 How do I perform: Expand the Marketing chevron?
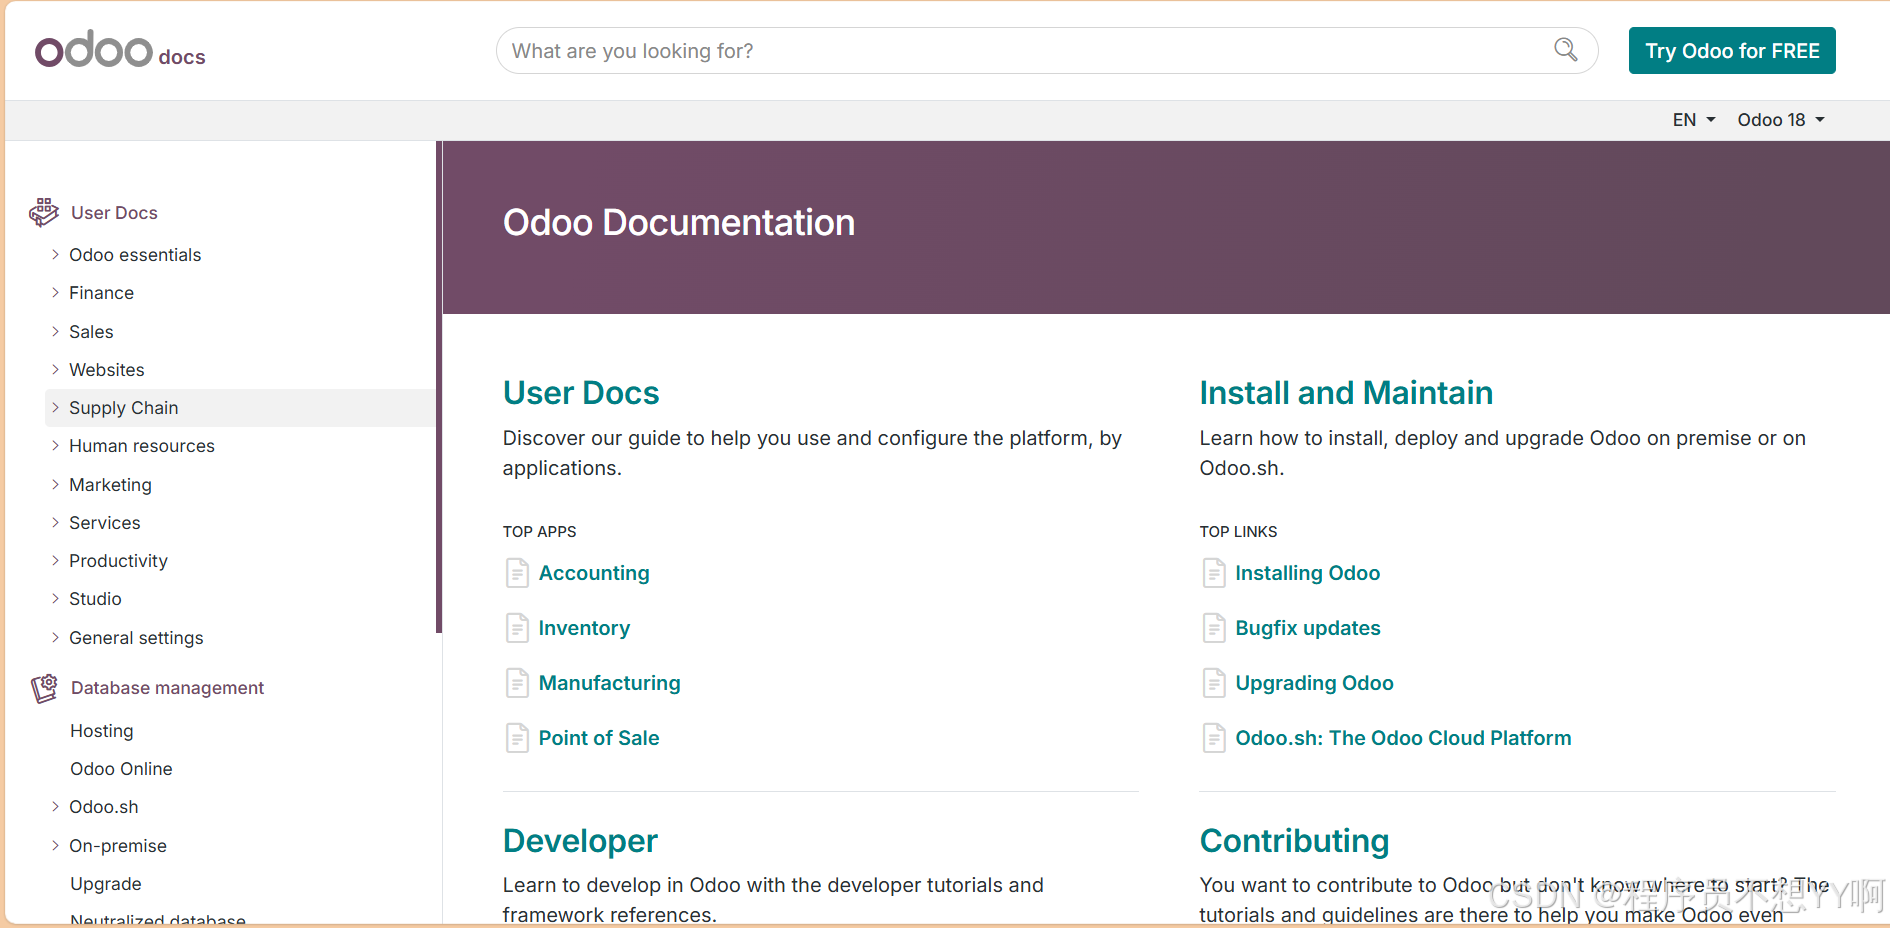coord(56,484)
